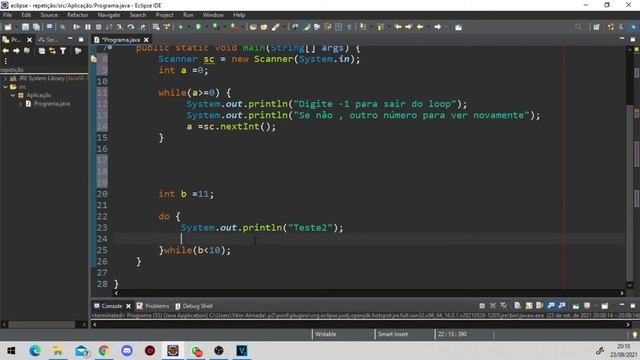Image resolution: width=640 pixels, height=360 pixels.
Task: Click the Step Return debug icon
Action: tap(142, 27)
